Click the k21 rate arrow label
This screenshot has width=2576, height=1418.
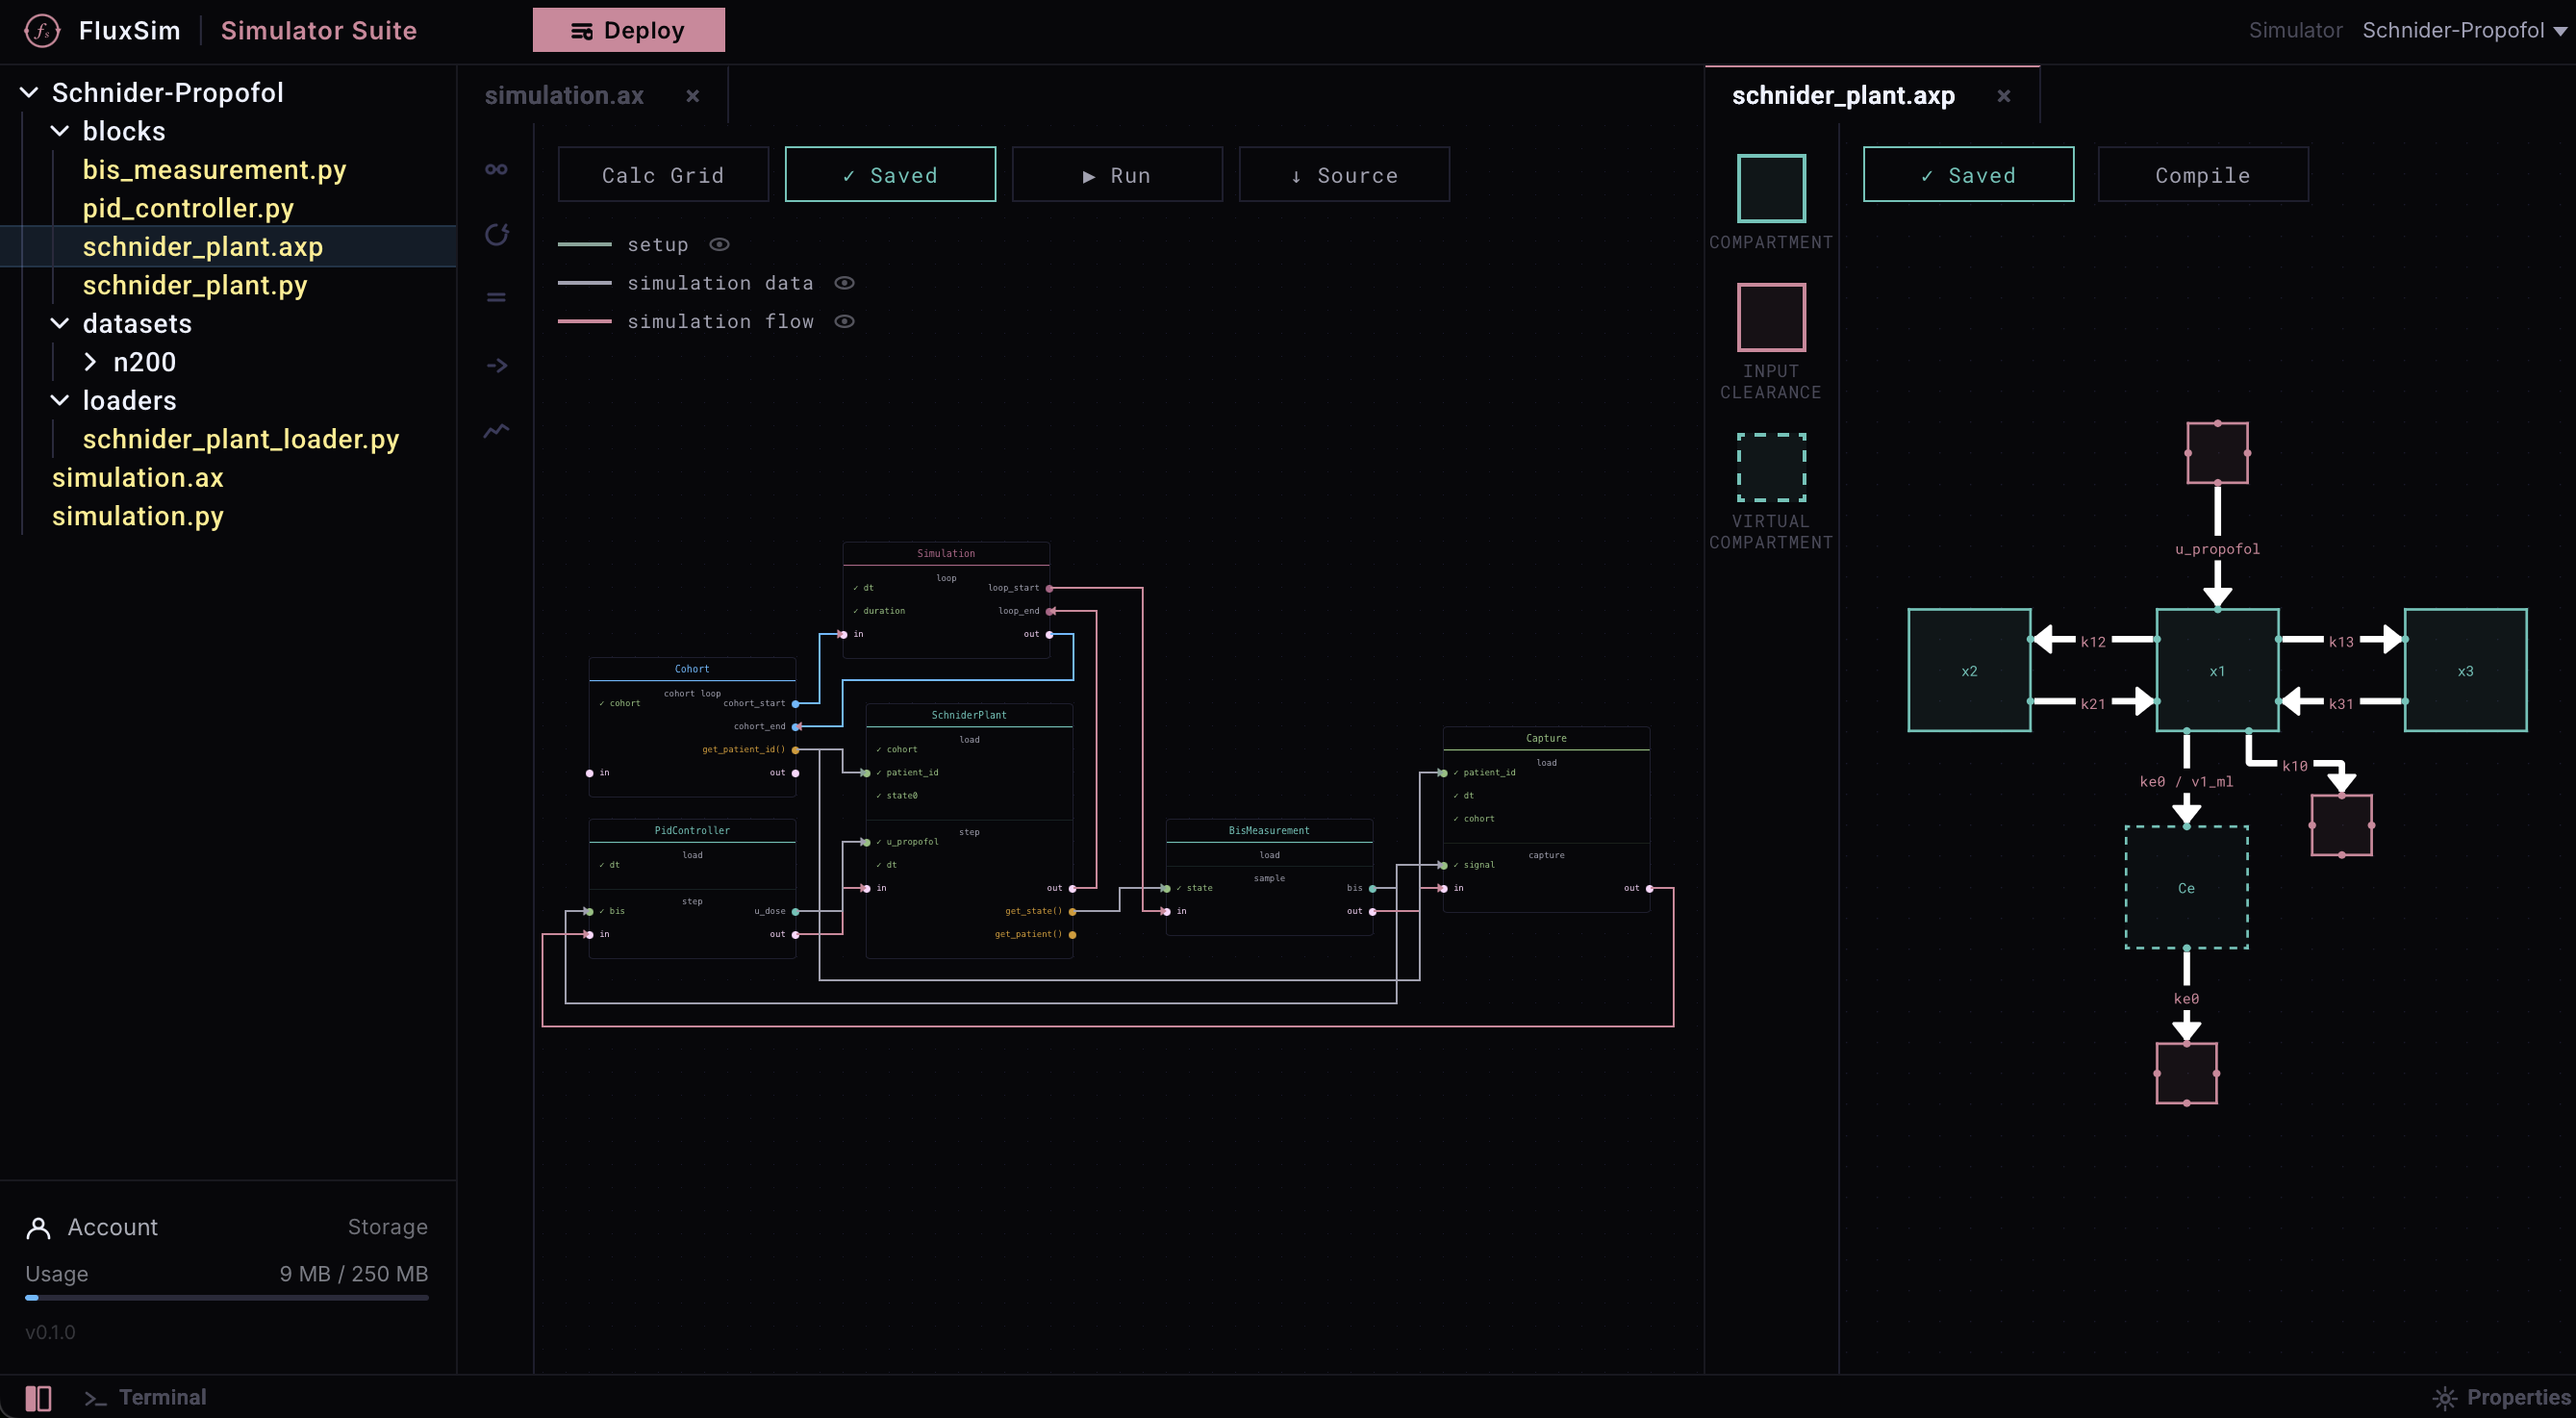(x=2093, y=704)
